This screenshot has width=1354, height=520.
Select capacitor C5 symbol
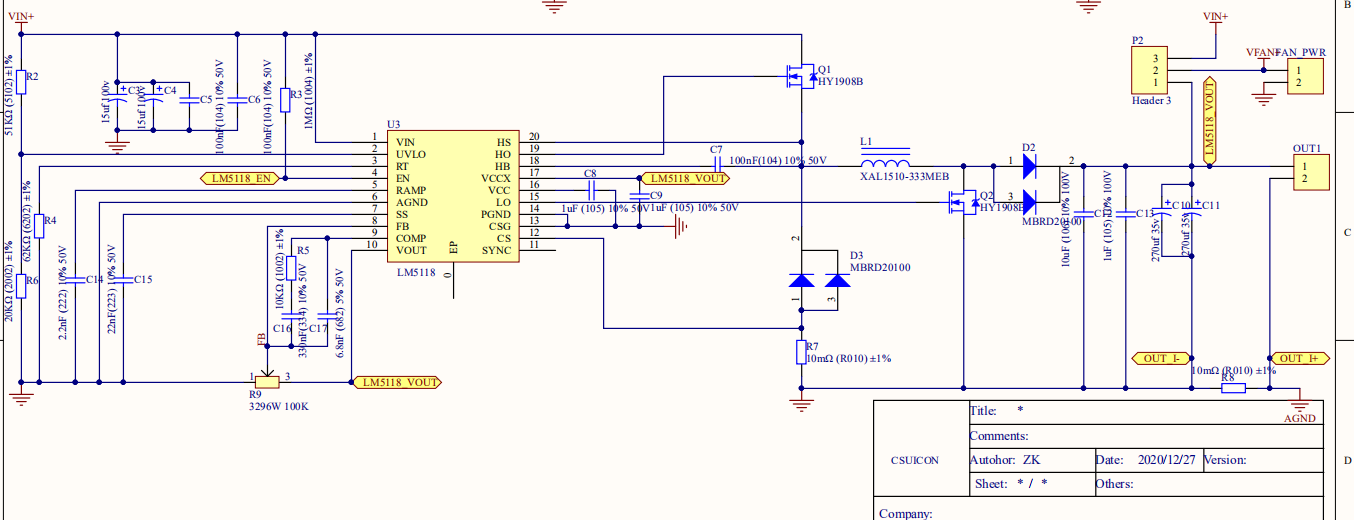pyautogui.click(x=189, y=99)
